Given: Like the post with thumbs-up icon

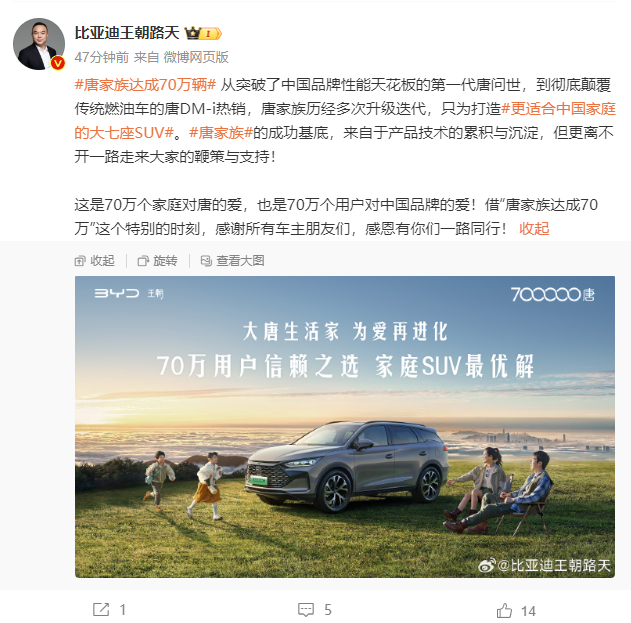Looking at the screenshot, I should pyautogui.click(x=504, y=610).
